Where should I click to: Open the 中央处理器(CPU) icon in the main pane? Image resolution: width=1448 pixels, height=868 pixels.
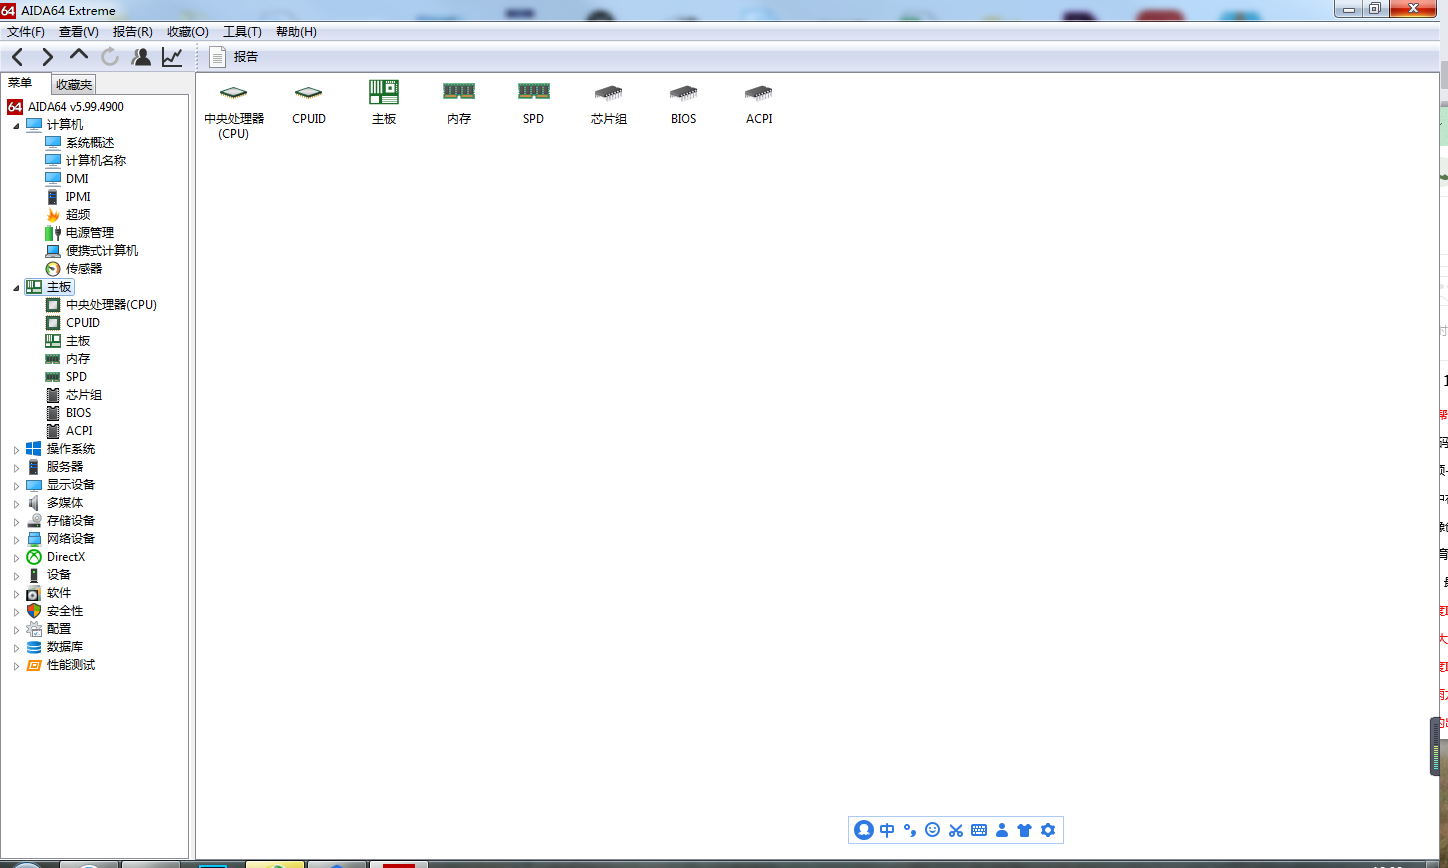[x=234, y=110]
